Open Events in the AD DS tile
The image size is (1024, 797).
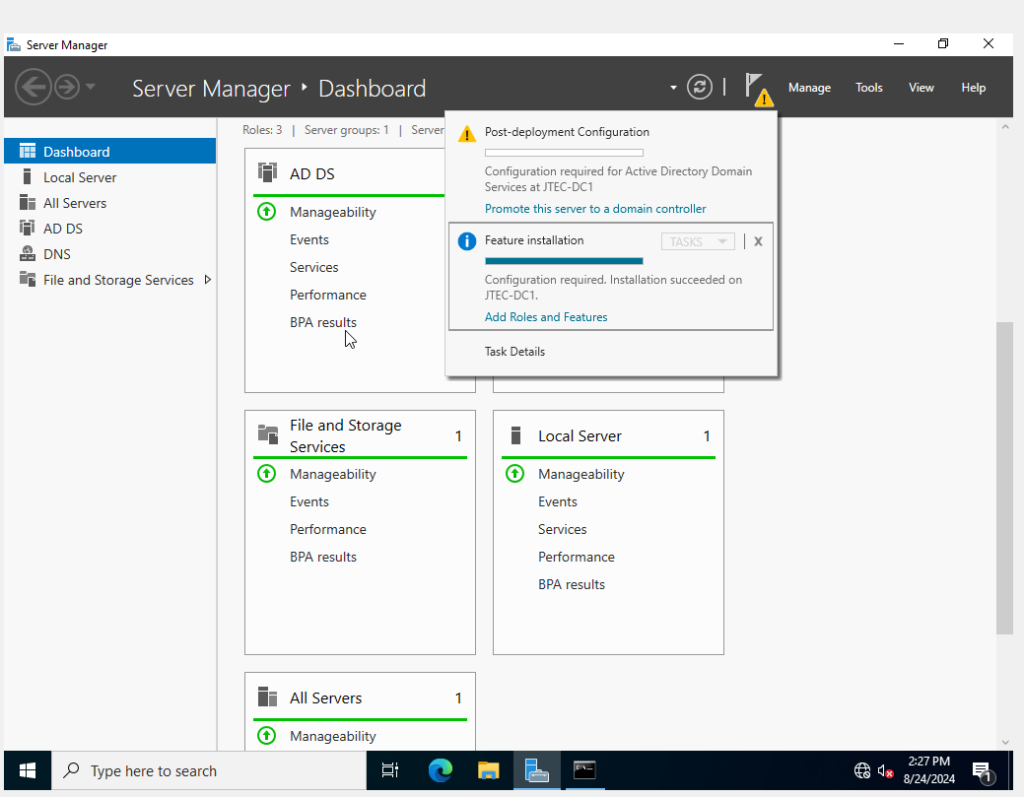(x=309, y=240)
